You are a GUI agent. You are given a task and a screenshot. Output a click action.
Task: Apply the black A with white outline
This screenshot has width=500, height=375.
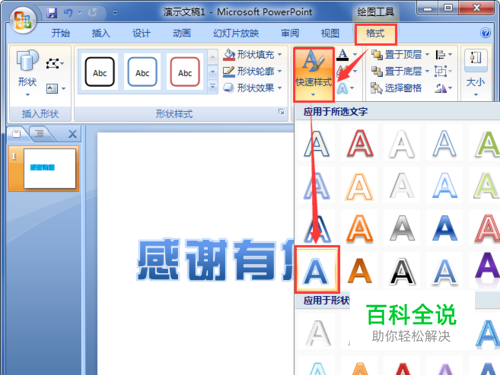tap(402, 272)
